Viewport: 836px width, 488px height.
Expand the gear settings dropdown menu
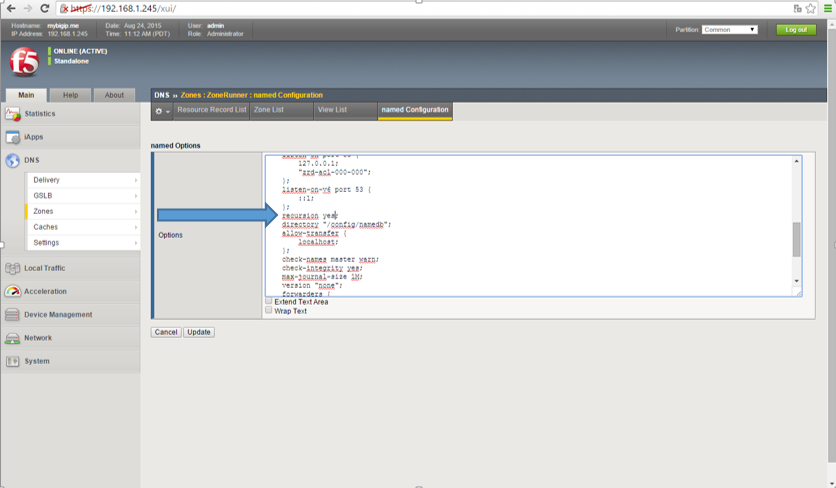162,111
